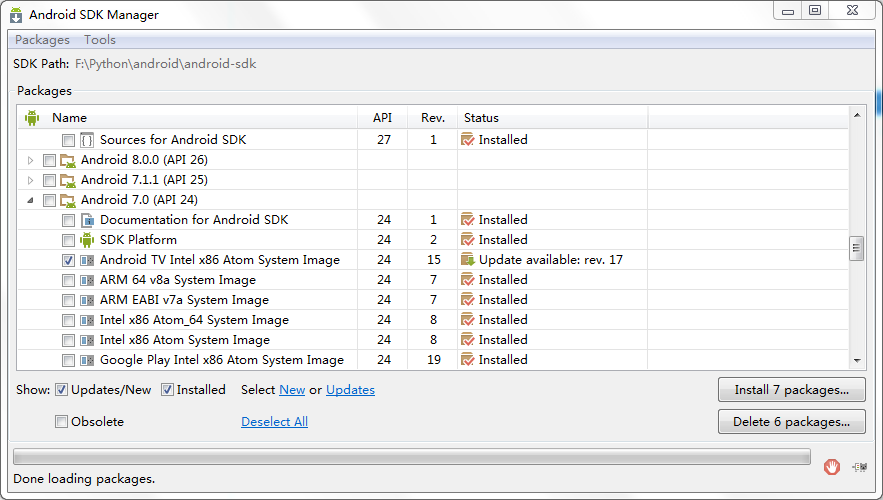Image resolution: width=883 pixels, height=500 pixels.
Task: Click the package loading progress bar
Action: pos(412,457)
